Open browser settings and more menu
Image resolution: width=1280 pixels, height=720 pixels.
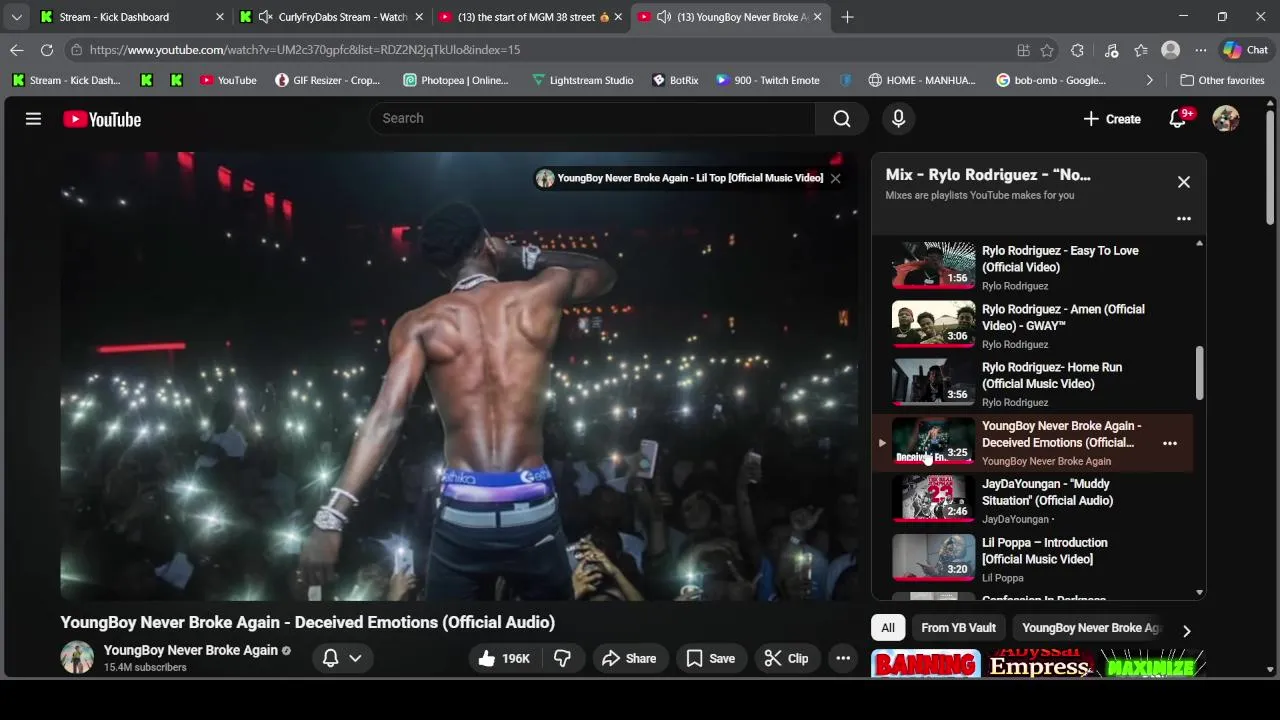1201,50
